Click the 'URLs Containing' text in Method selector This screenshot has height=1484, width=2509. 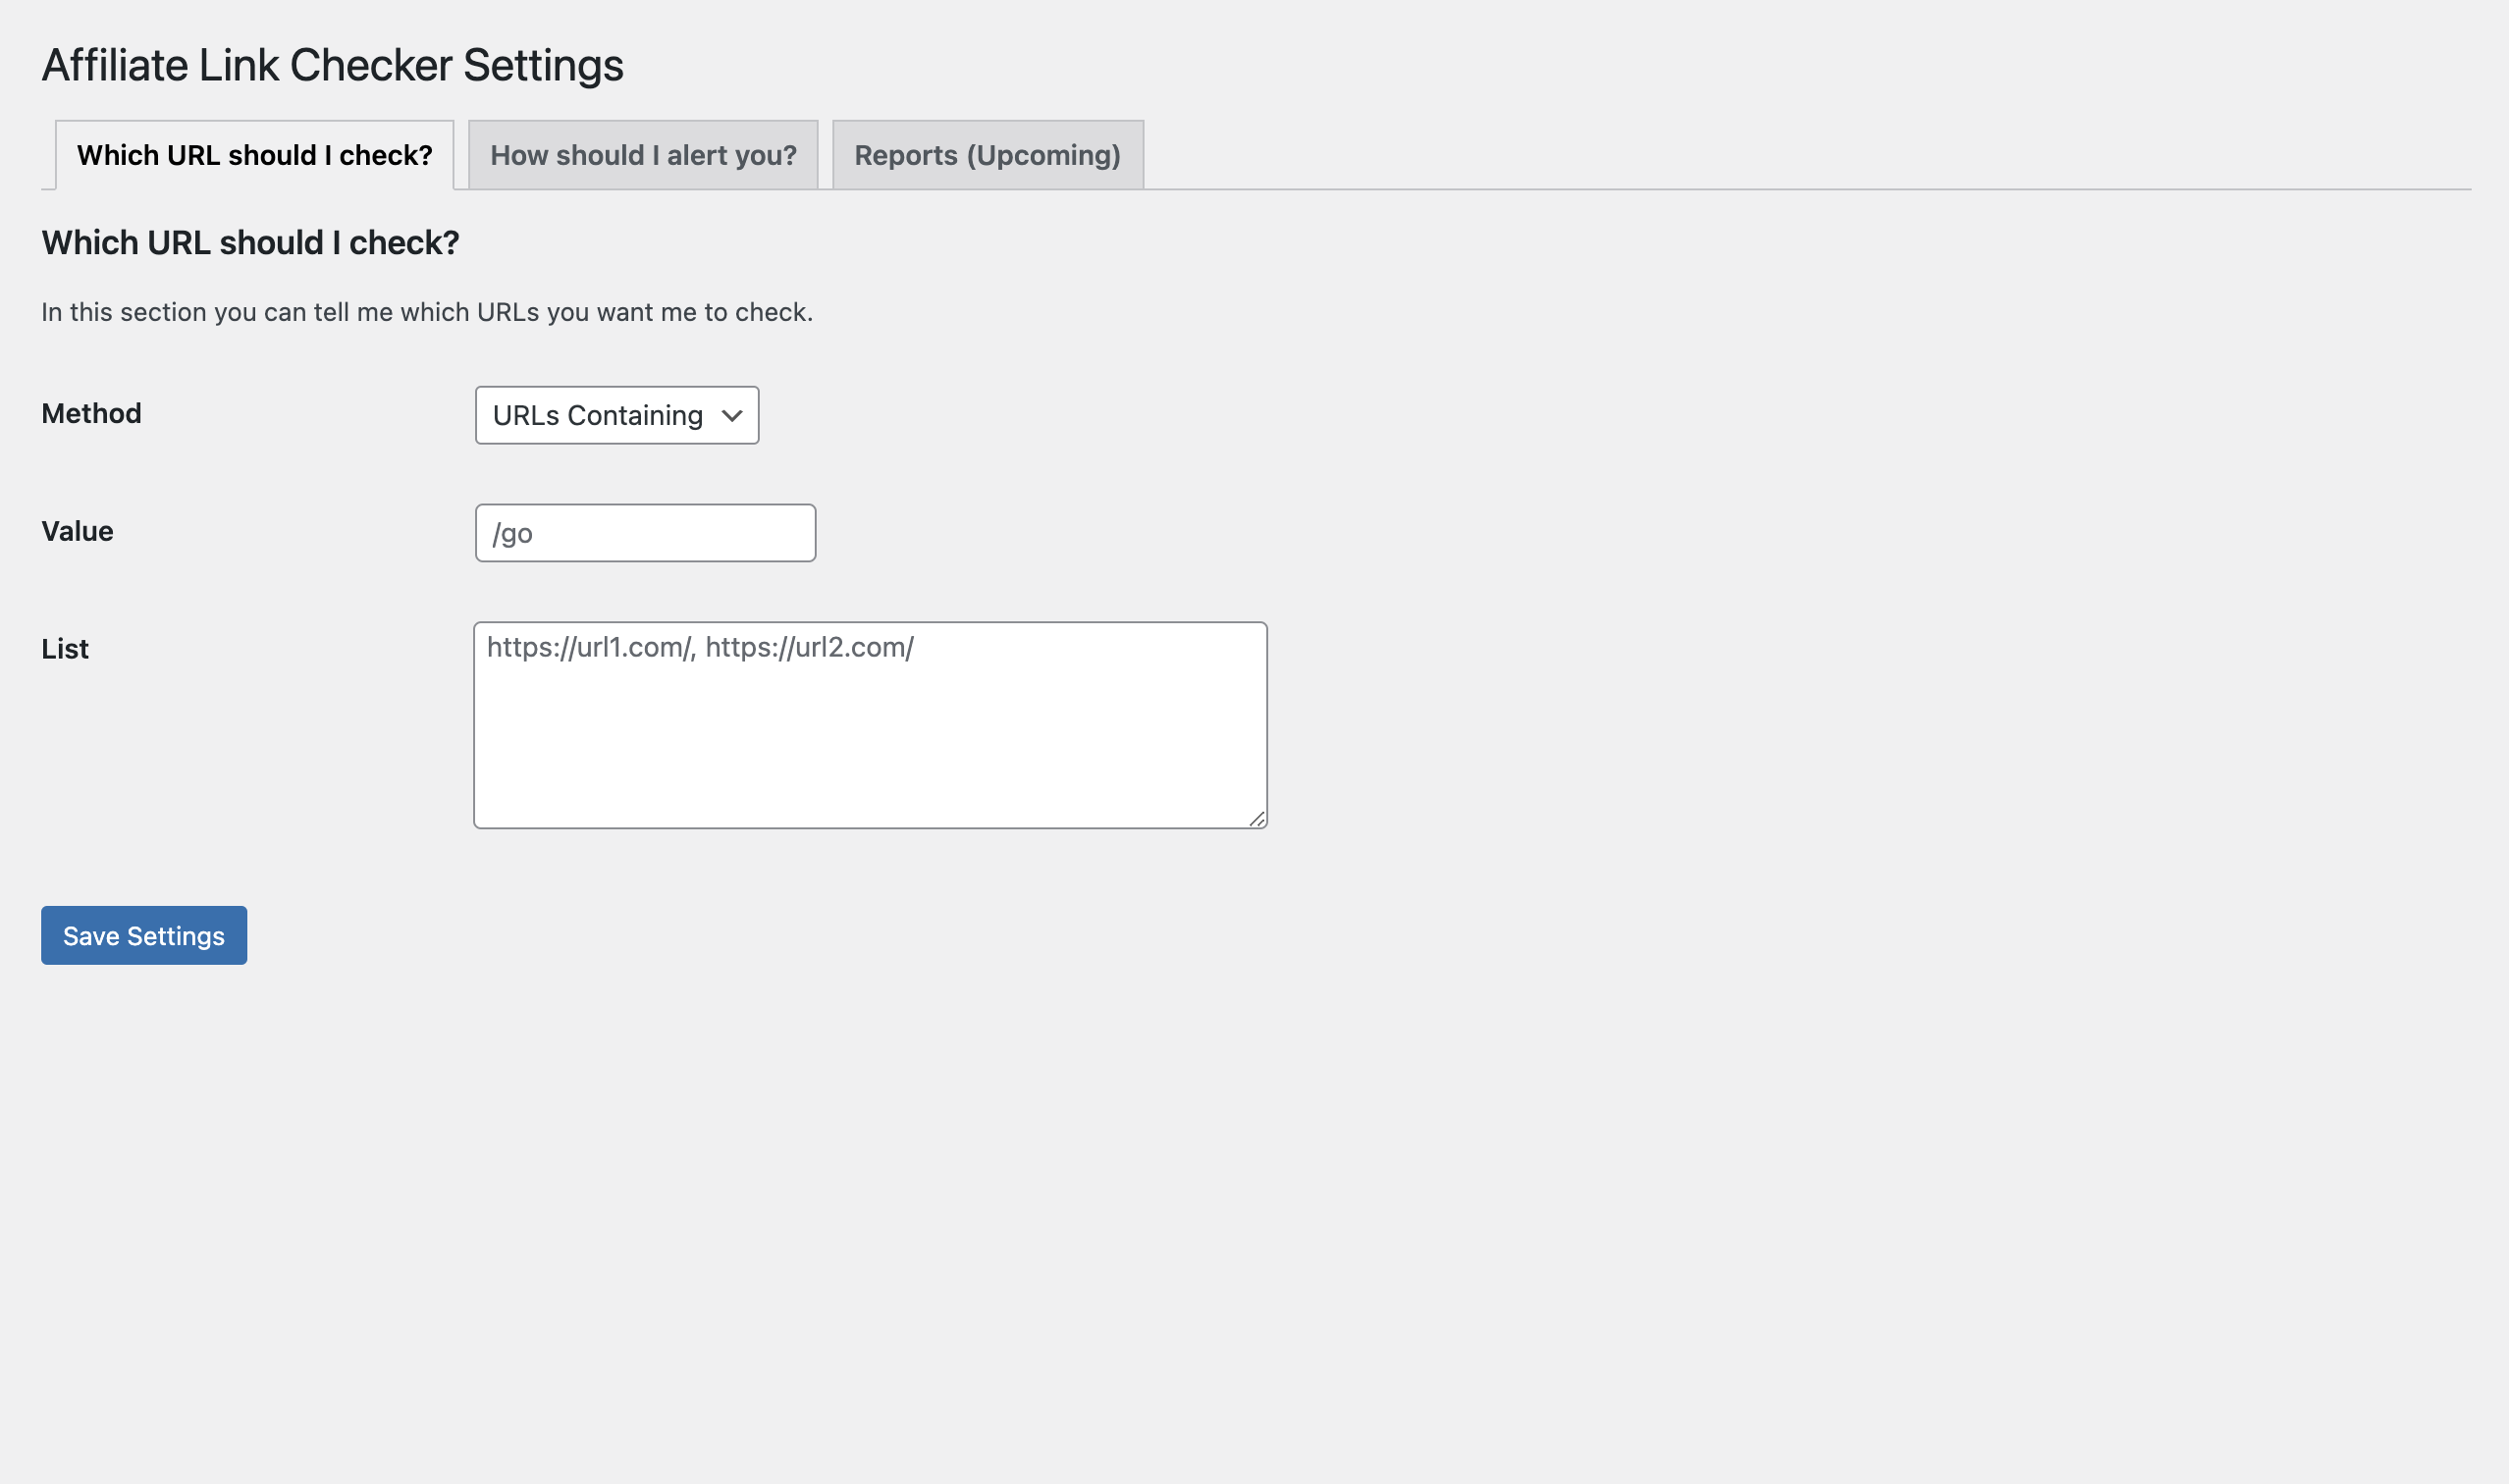597,415
